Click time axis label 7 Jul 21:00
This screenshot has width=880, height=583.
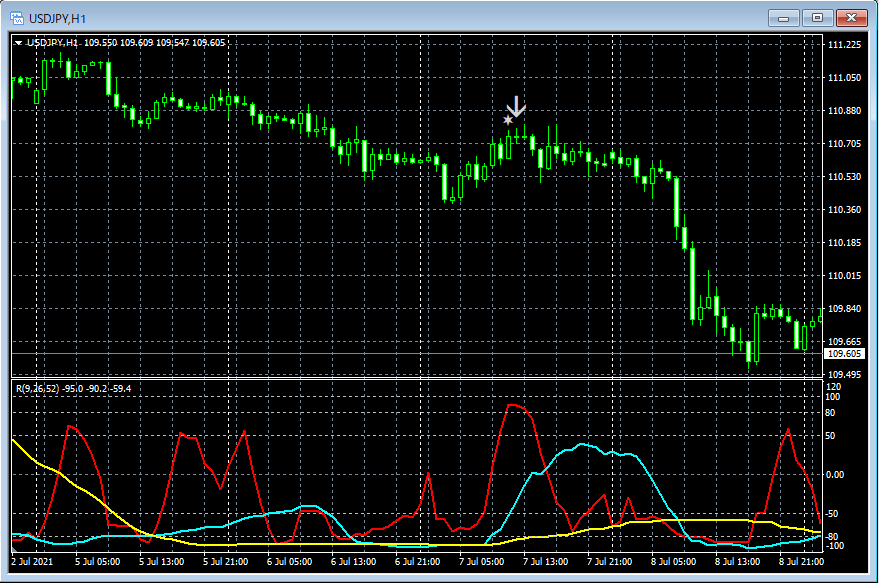pos(609,562)
